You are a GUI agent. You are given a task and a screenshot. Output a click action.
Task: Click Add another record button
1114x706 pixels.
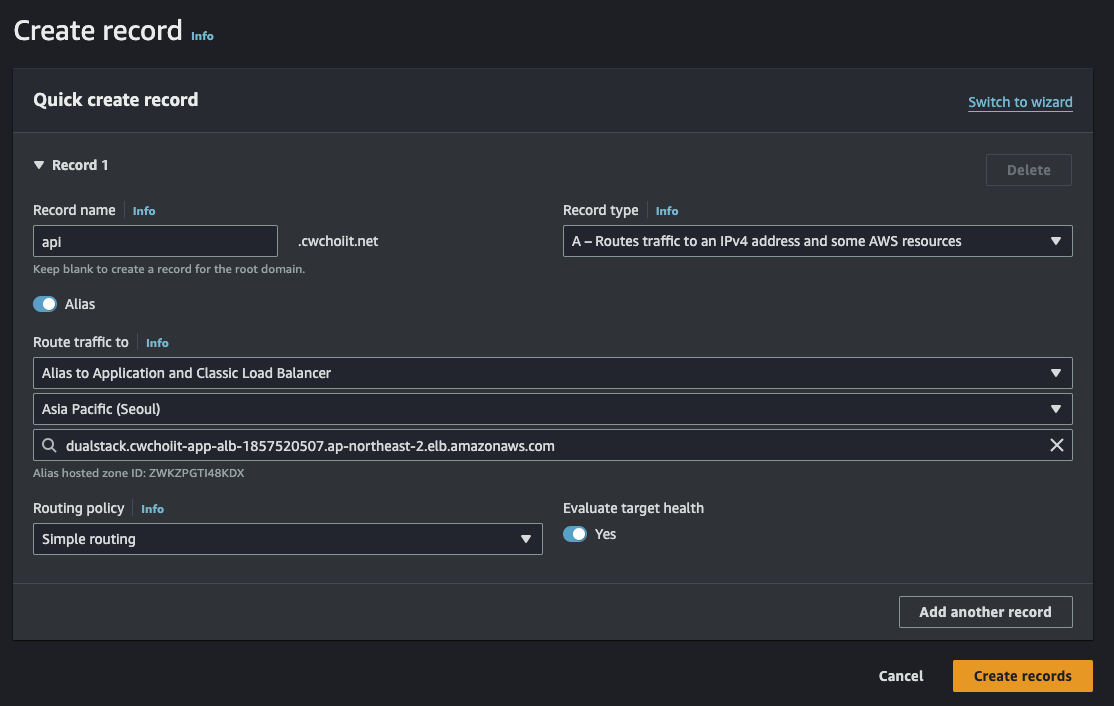coord(985,612)
